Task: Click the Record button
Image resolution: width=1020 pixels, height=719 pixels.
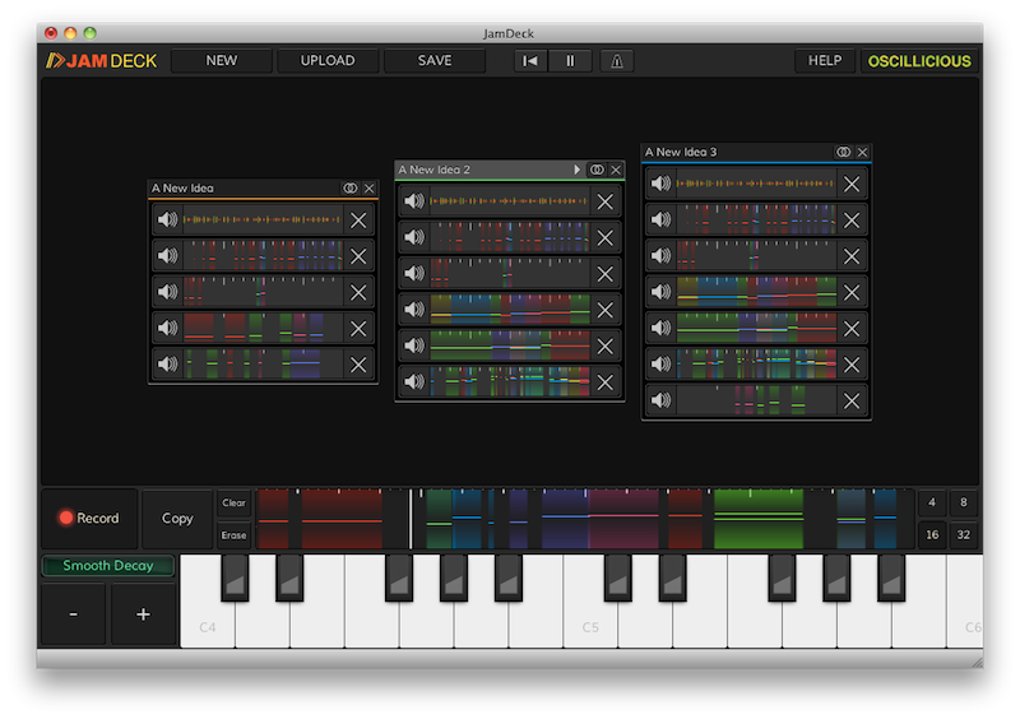Action: click(88, 518)
